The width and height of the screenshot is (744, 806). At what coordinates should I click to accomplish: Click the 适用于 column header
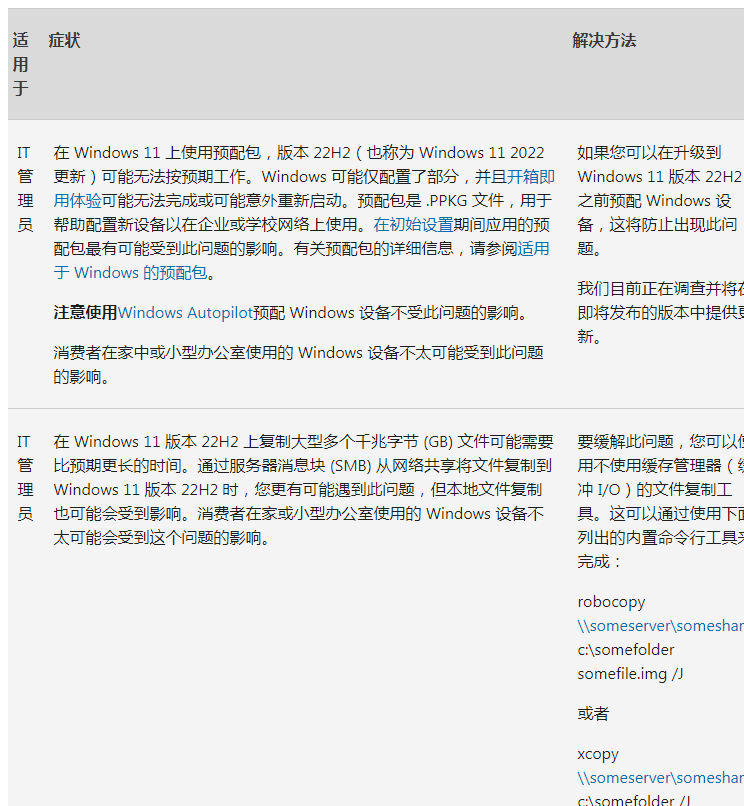(x=21, y=64)
